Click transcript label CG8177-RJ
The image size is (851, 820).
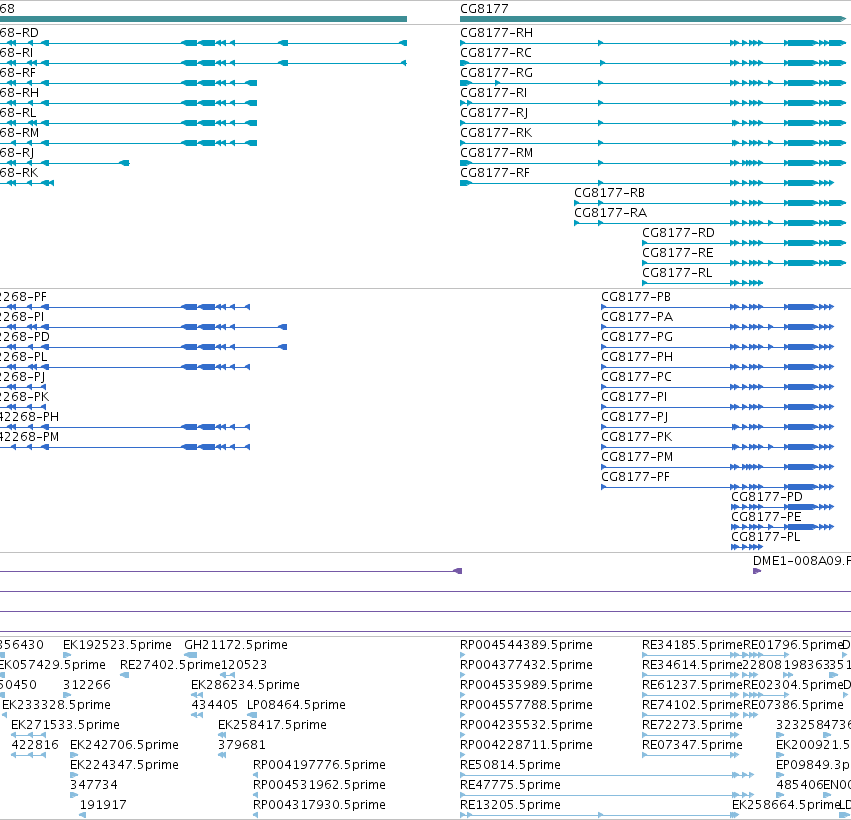pos(494,113)
